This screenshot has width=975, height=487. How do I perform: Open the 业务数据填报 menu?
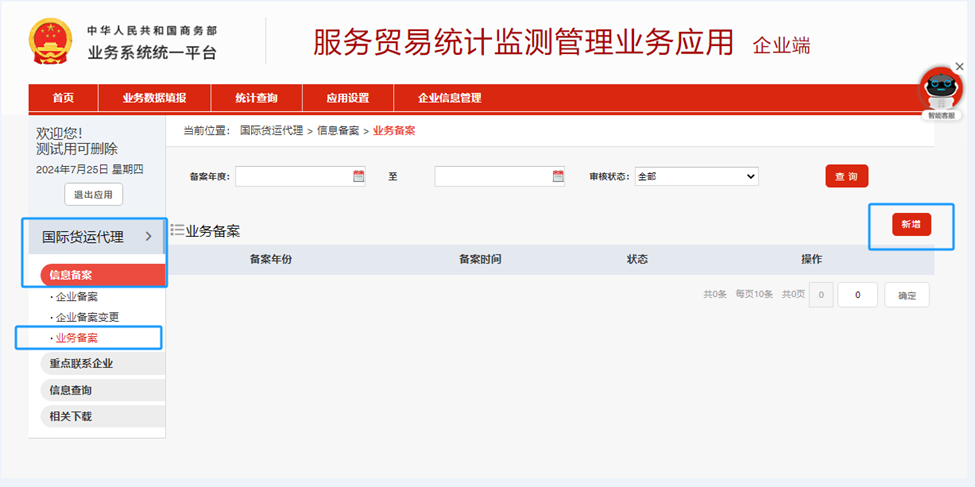coord(154,98)
